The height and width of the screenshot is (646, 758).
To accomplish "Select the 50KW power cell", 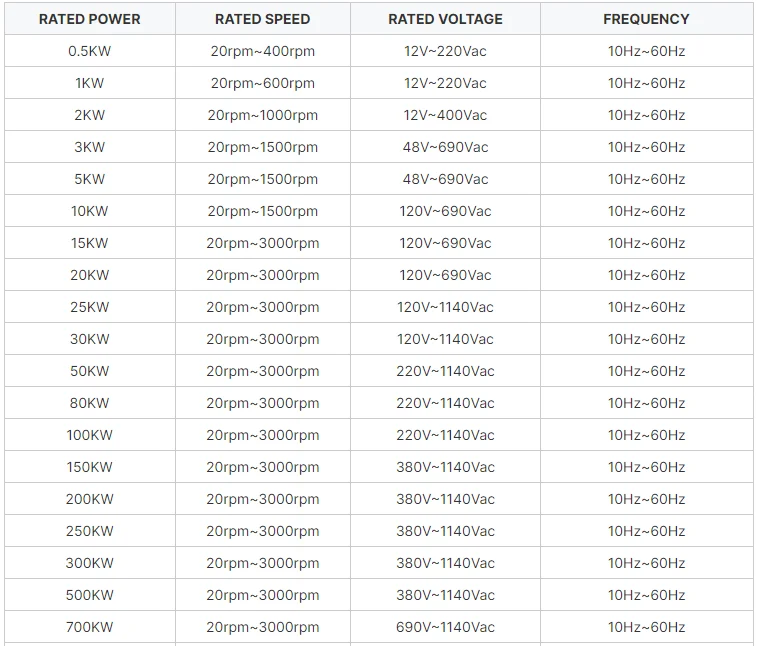I will (x=90, y=371).
